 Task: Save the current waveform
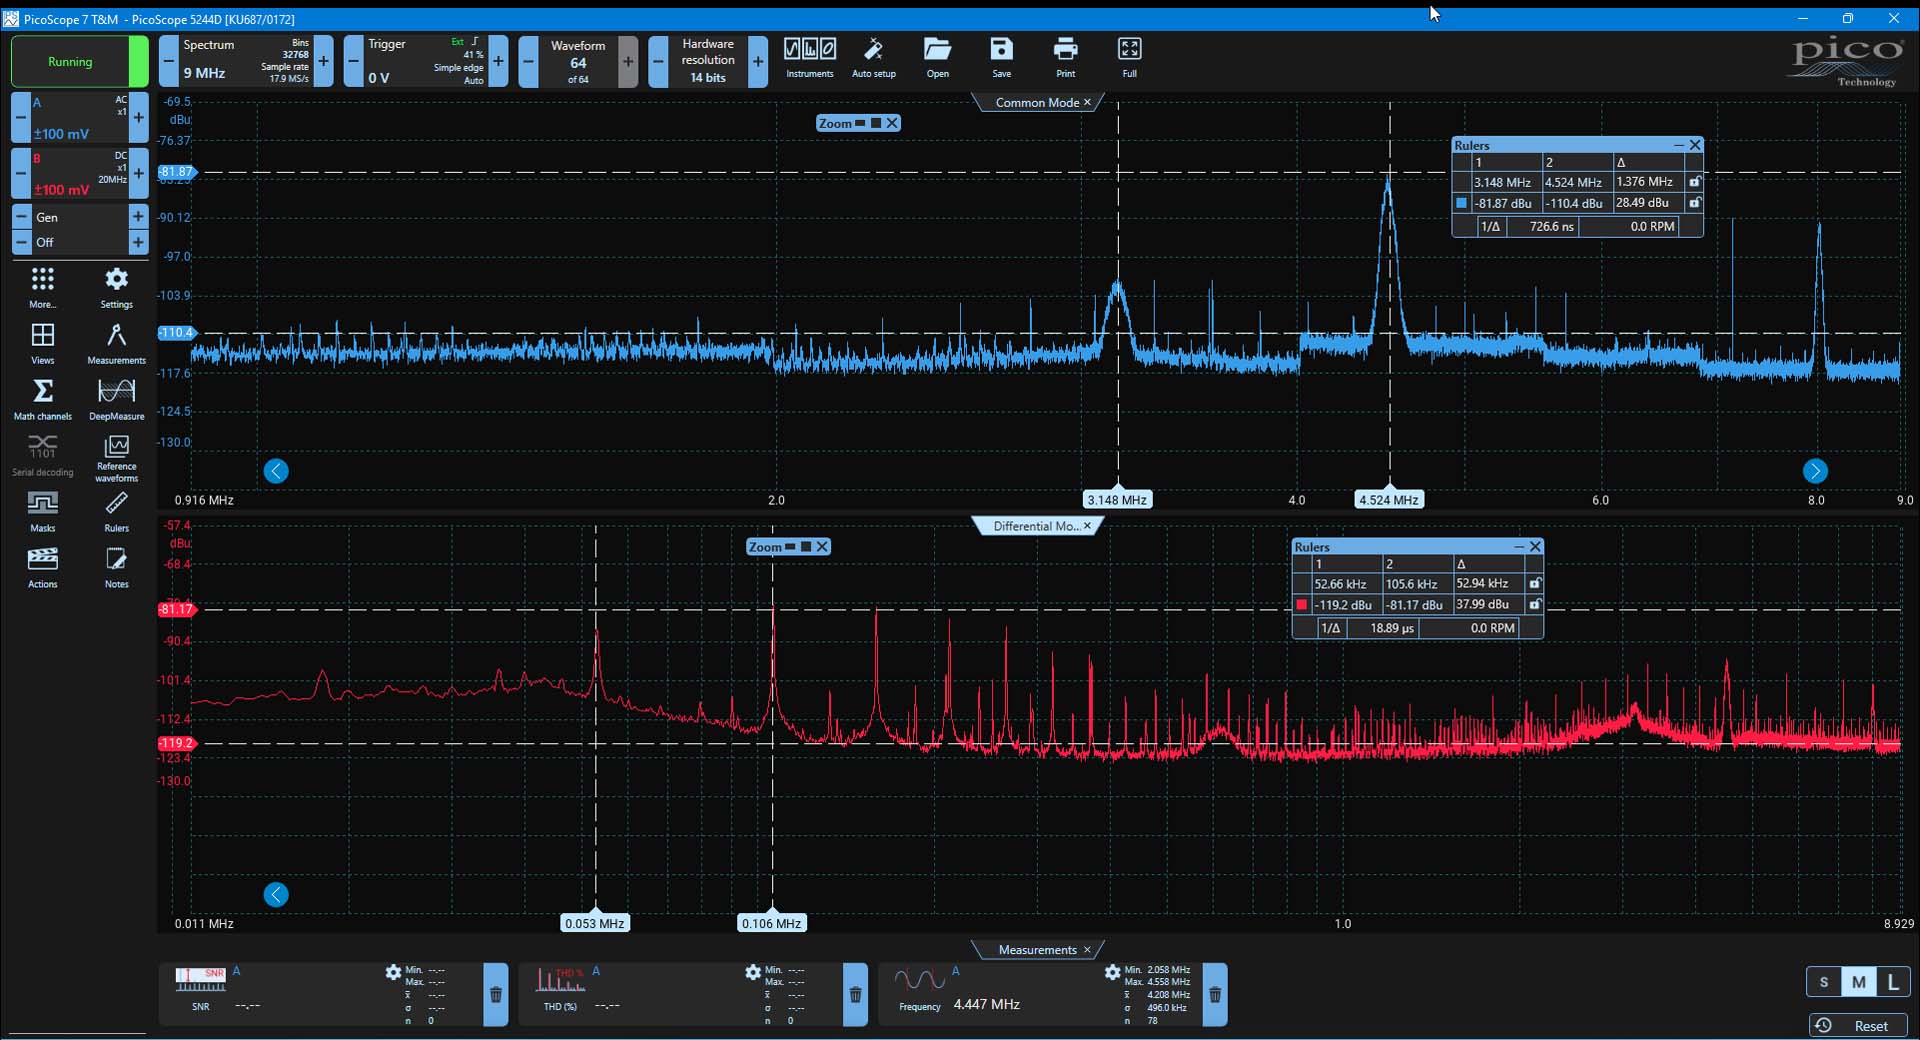1001,58
